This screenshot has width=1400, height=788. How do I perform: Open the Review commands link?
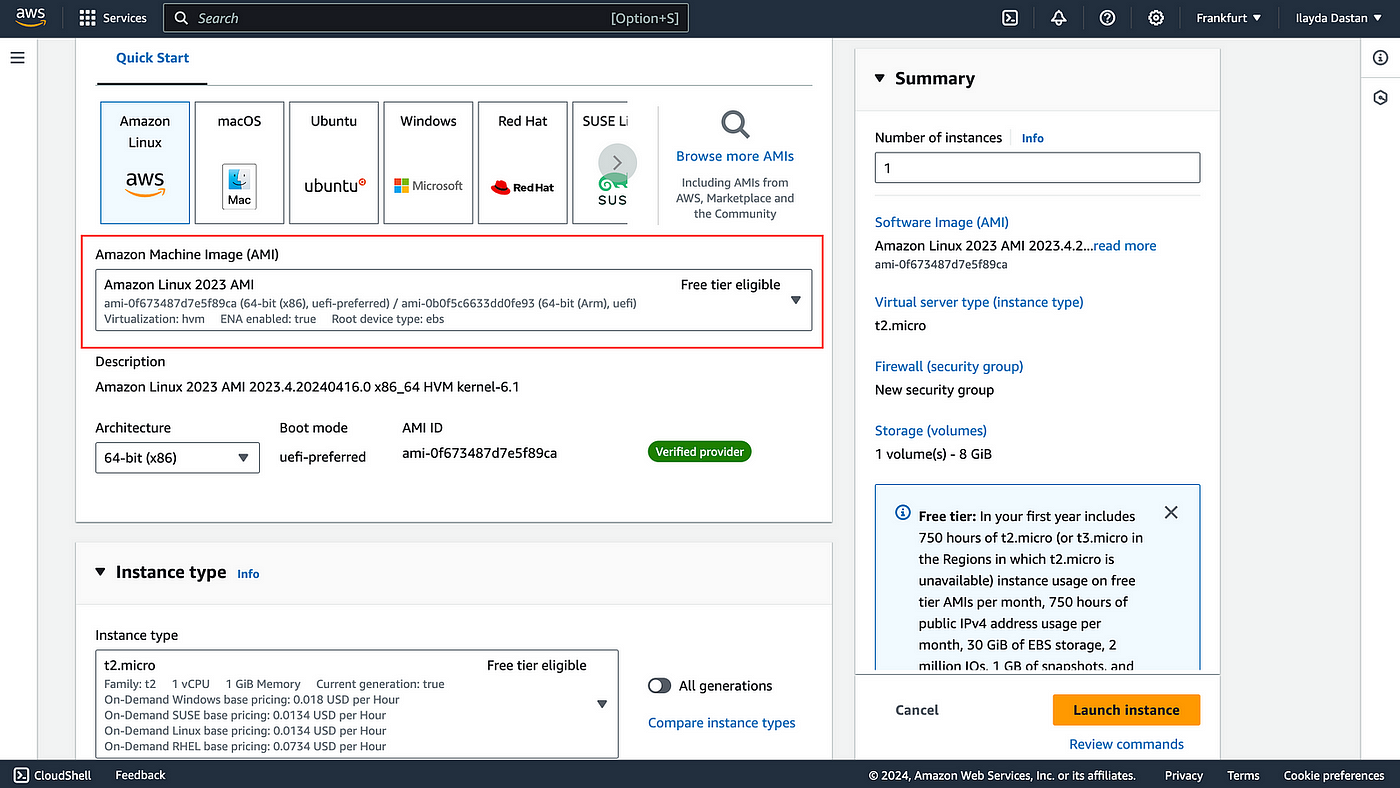[x=1126, y=744]
